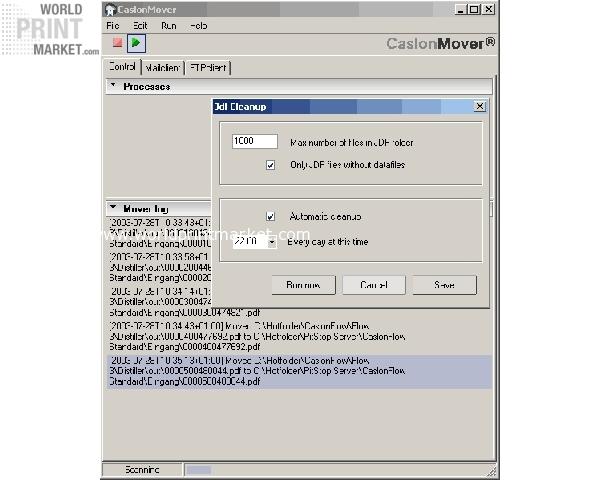Collapse the Mover log section
This screenshot has width=600, height=480.
(x=113, y=207)
